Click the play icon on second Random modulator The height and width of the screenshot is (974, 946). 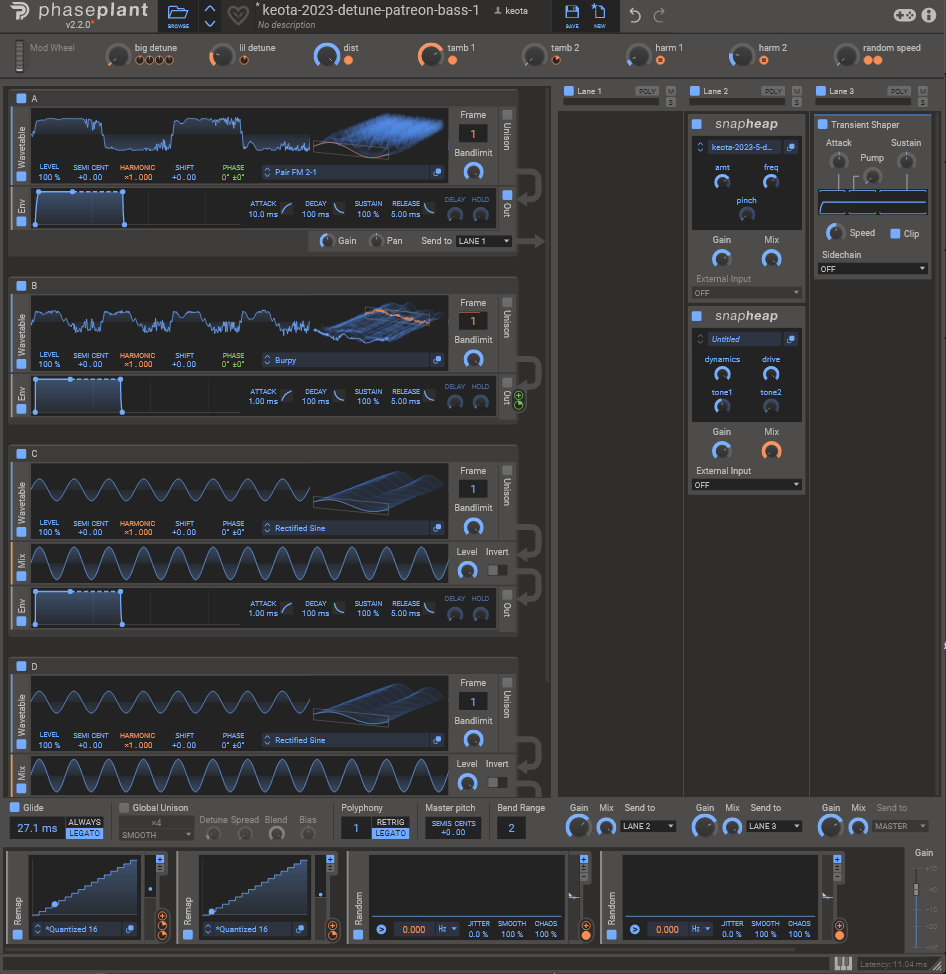click(634, 929)
